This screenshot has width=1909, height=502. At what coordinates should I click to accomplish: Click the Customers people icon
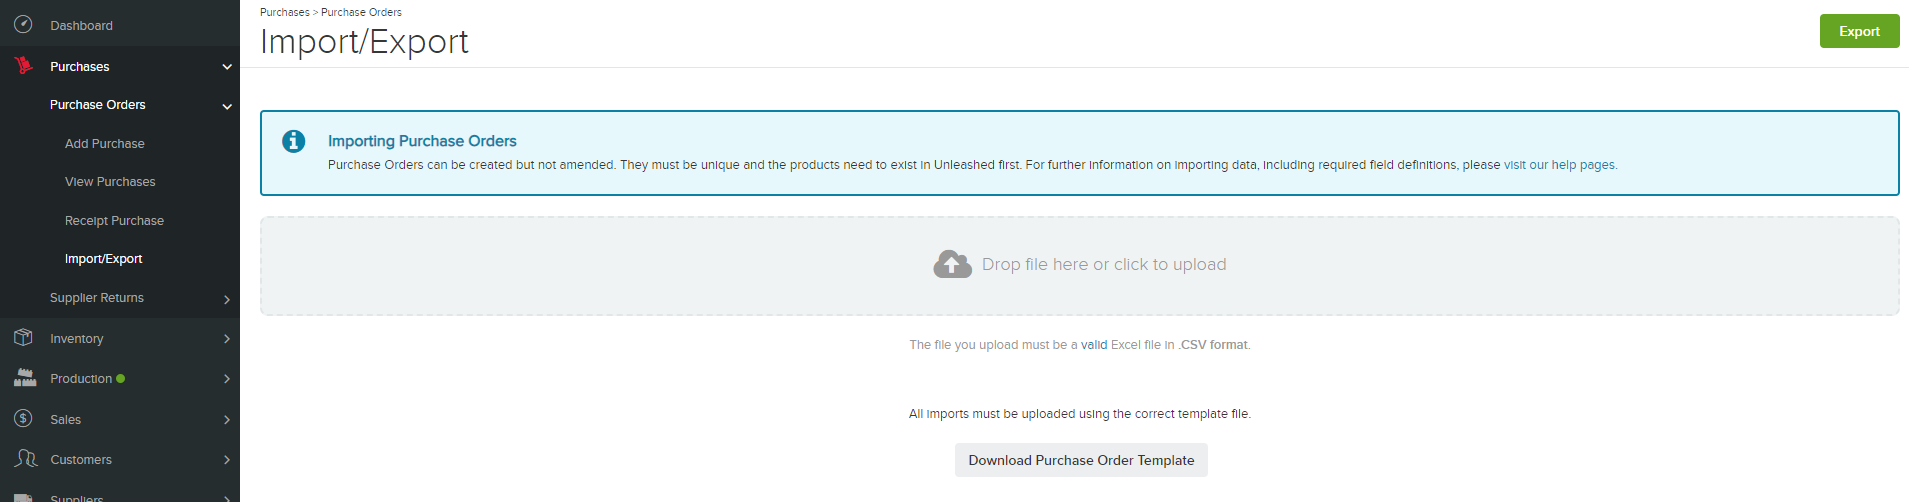(x=26, y=459)
